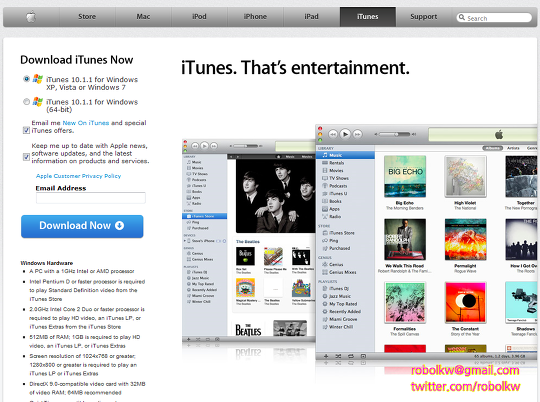Click the Email Address input field
The width and height of the screenshot is (540, 402).
pos(91,198)
